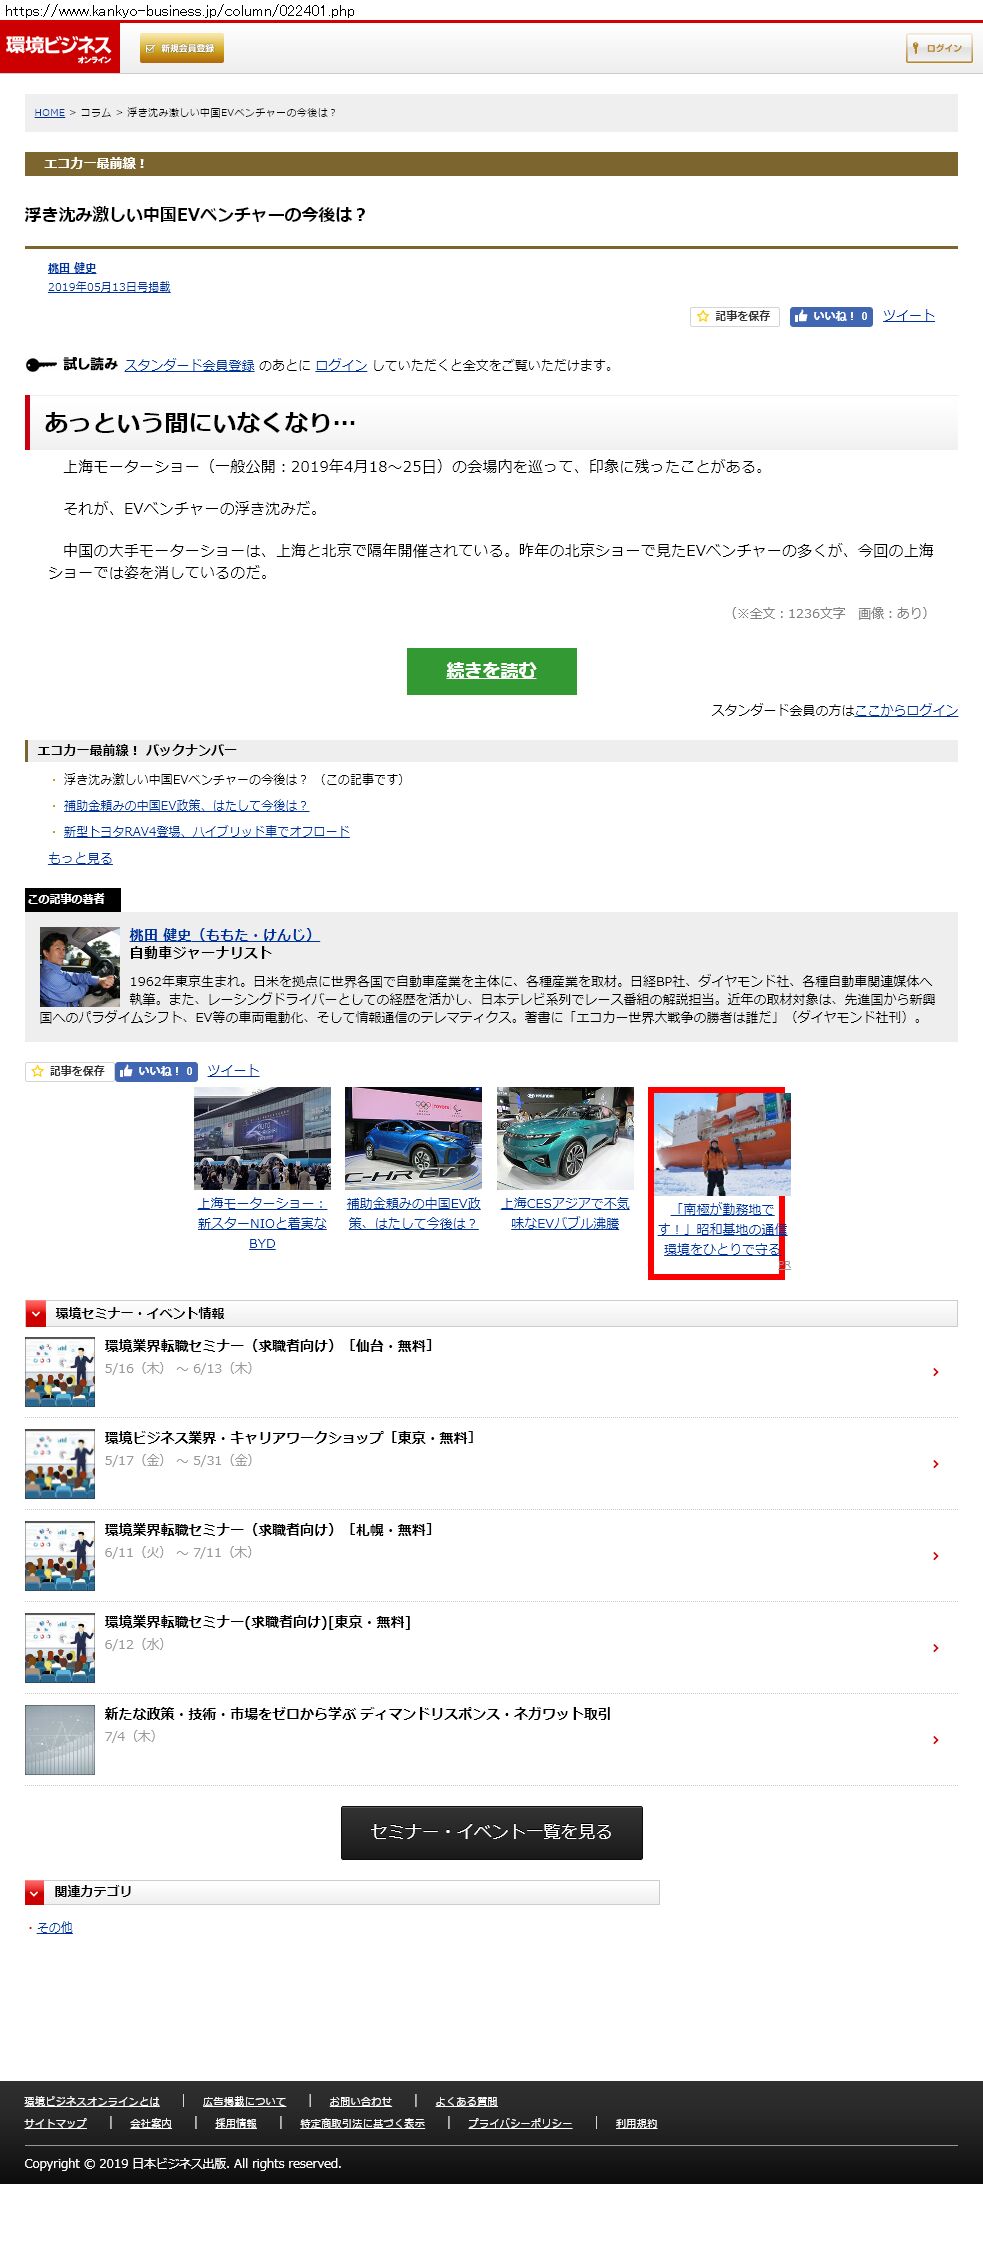Open 補助金頼みの中国EV政策 back number link
983x2259 pixels.
point(186,805)
